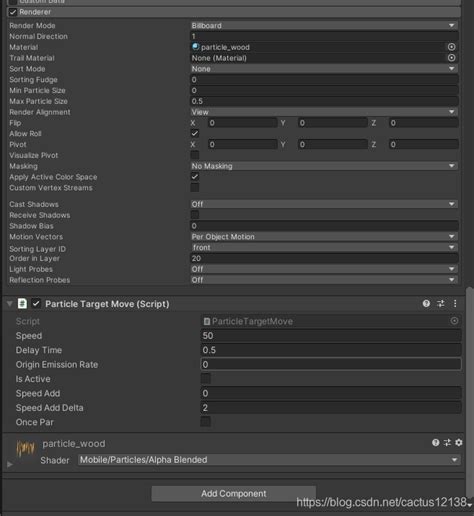Open the Material object picker for particle_wood
This screenshot has height=516, width=474.
(x=451, y=47)
